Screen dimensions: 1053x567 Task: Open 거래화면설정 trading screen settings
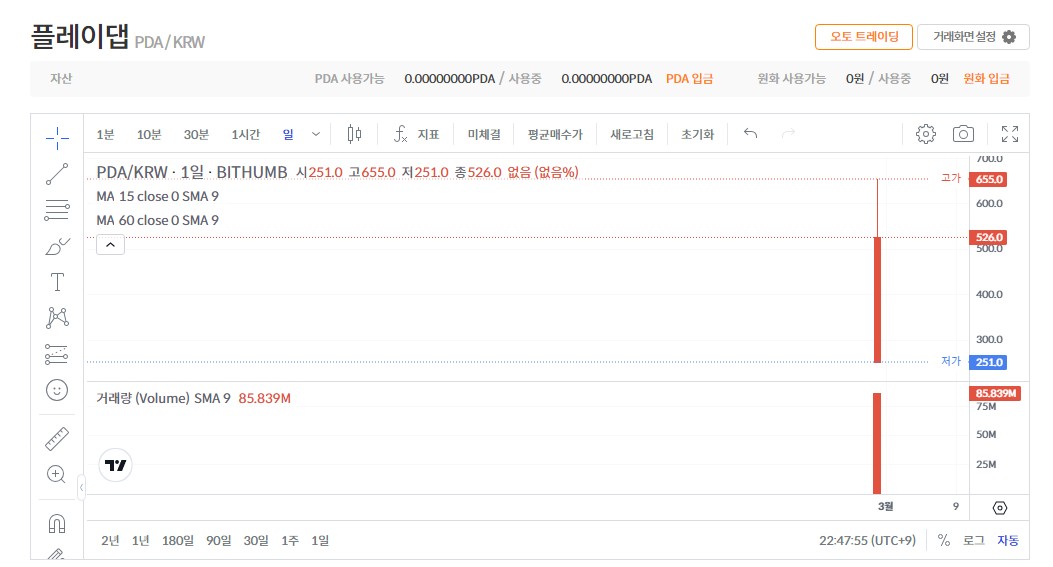point(973,36)
